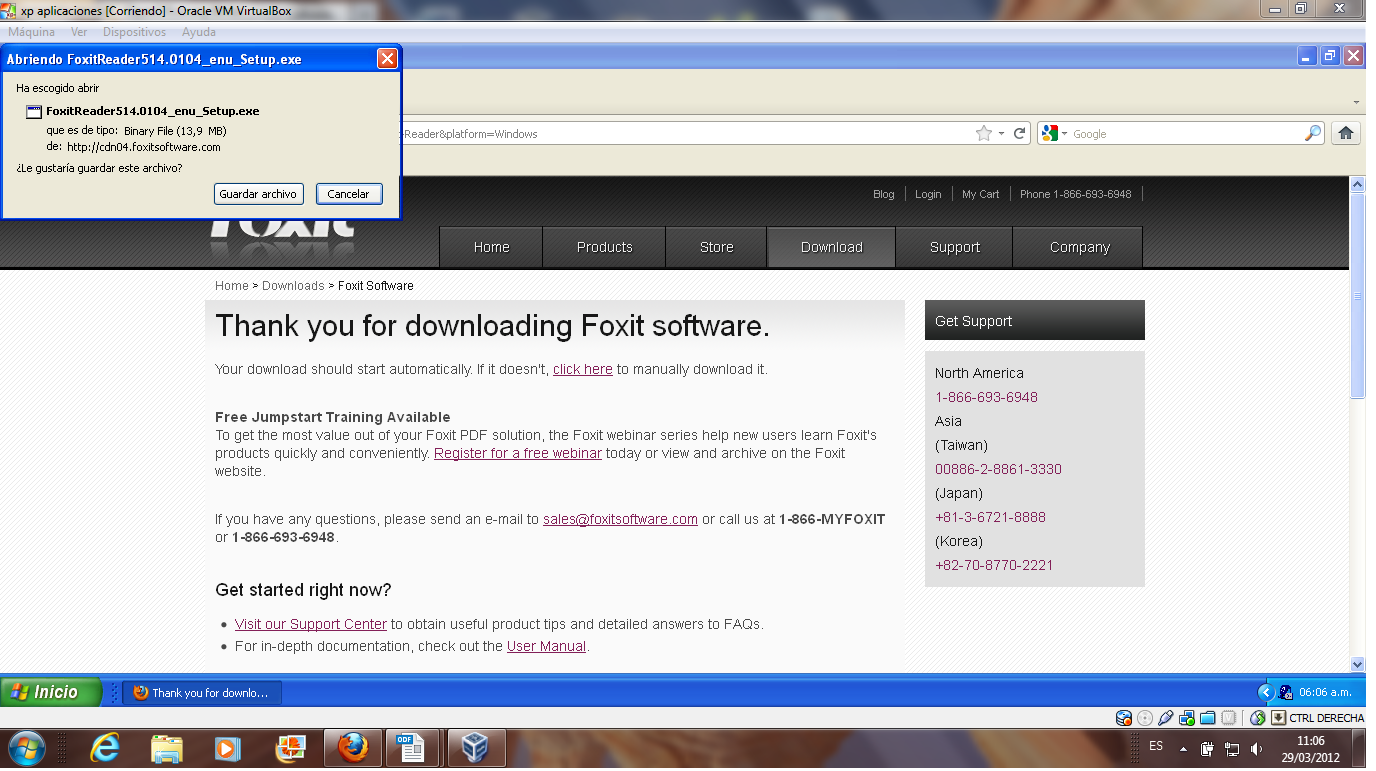Open the Download navigation tab
Image resolution: width=1376 pixels, height=771 pixels.
[x=831, y=247]
